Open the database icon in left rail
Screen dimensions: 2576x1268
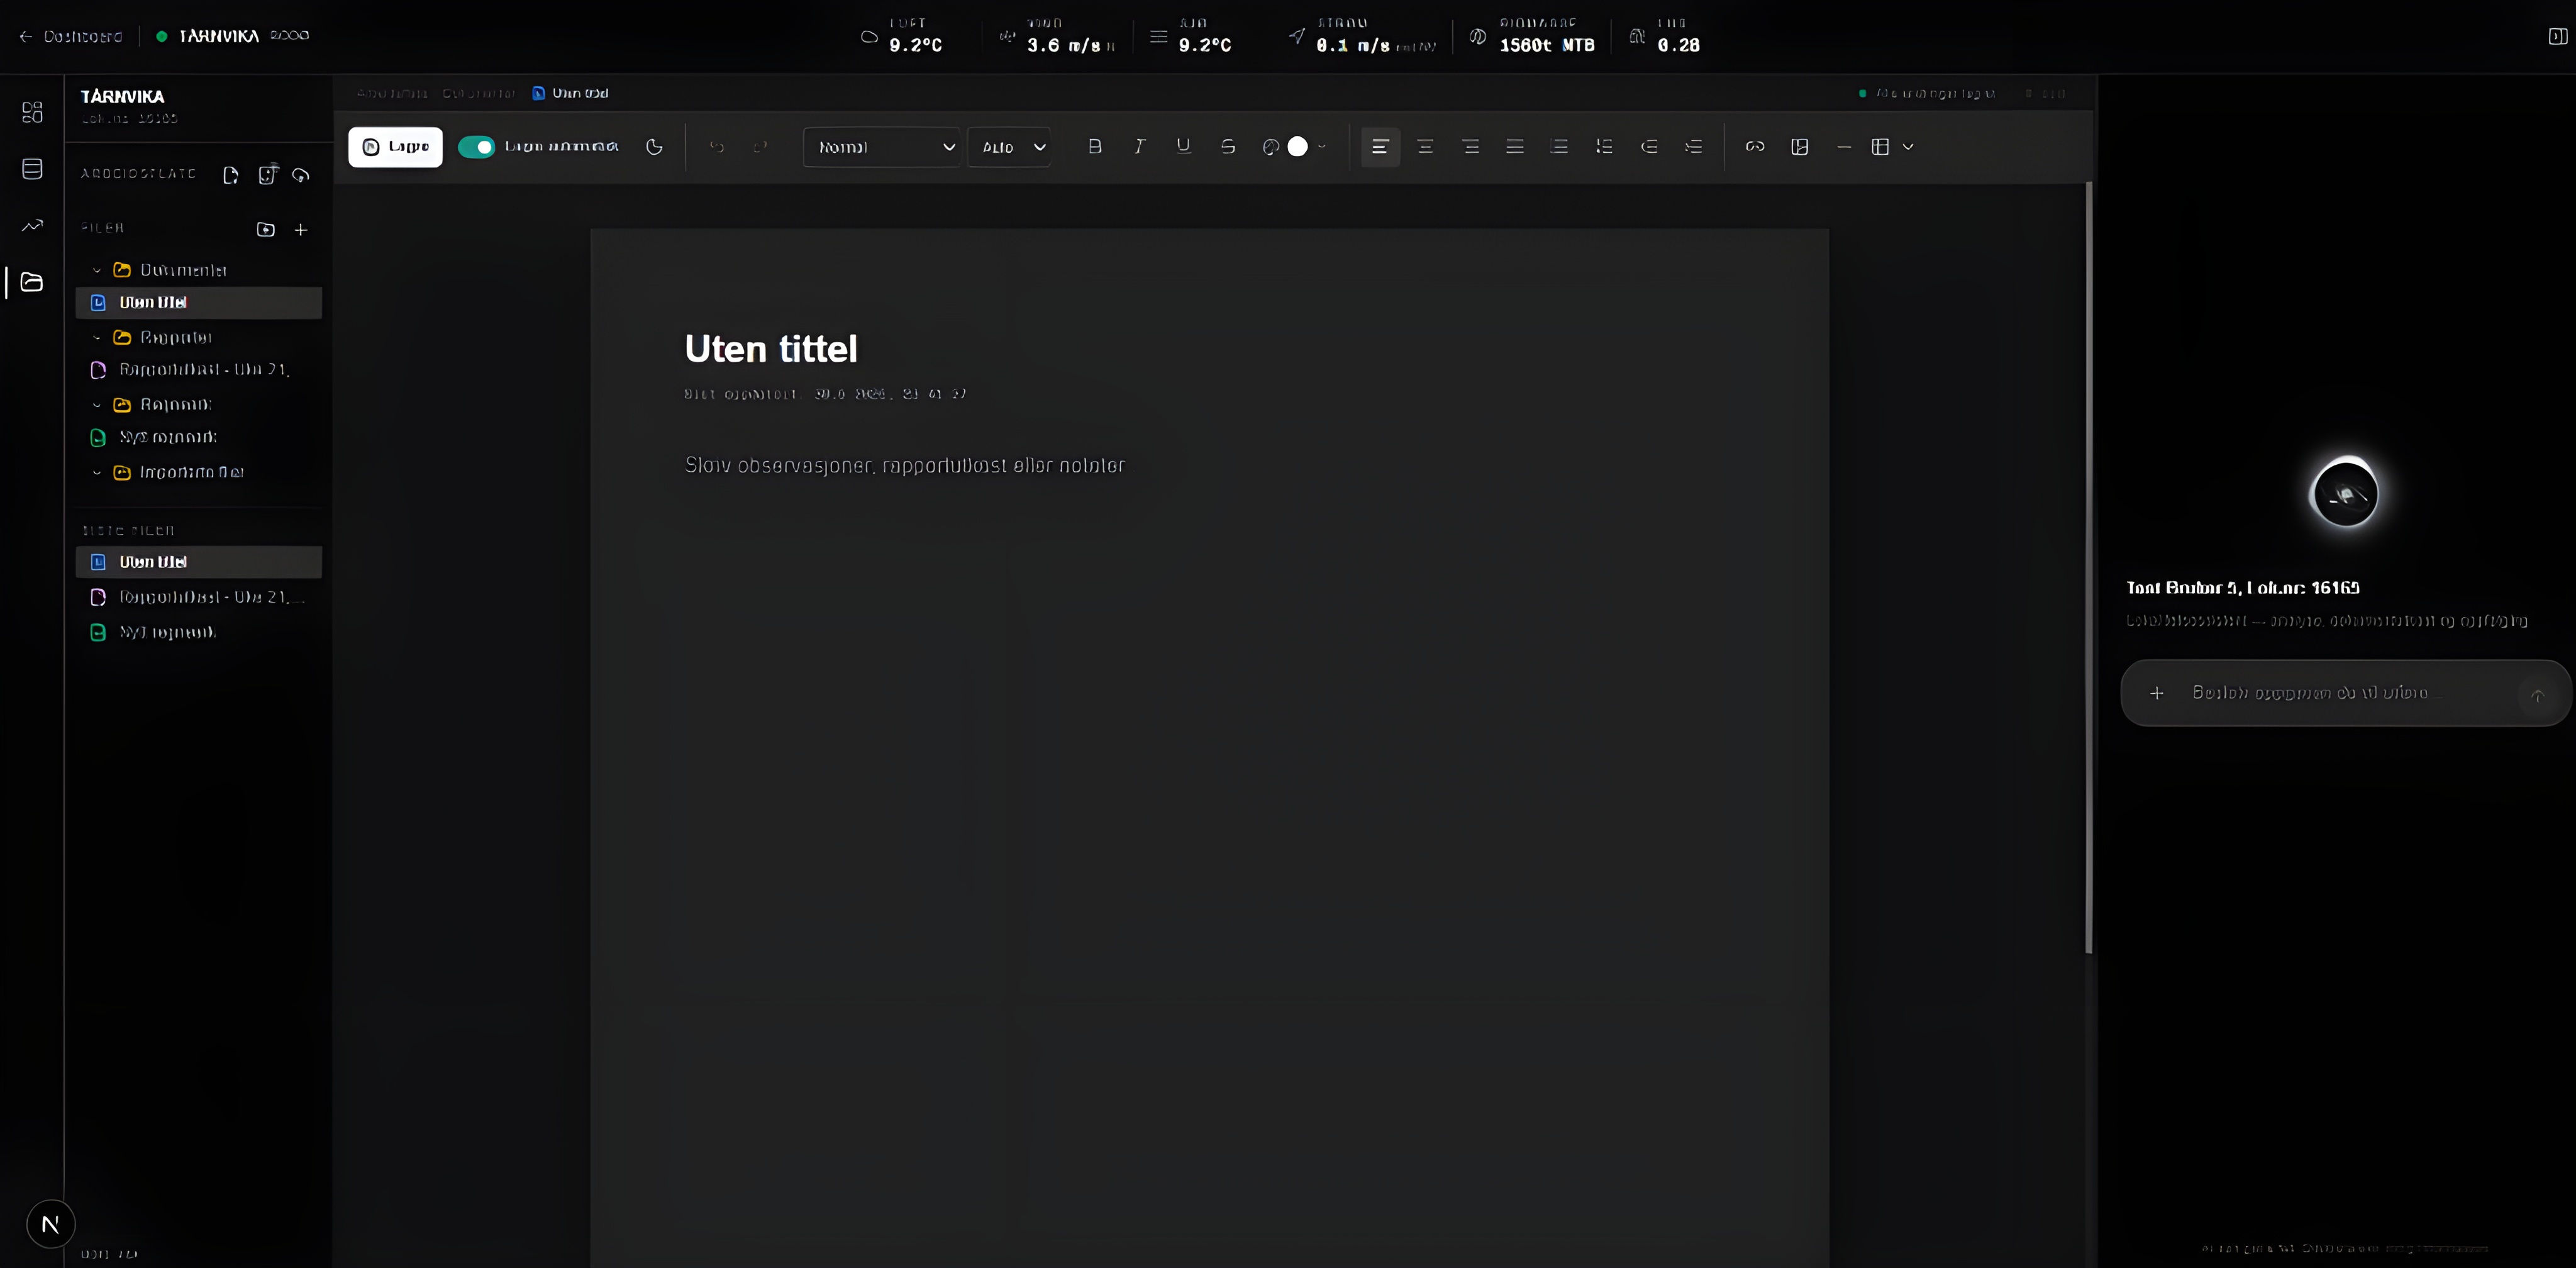point(32,169)
